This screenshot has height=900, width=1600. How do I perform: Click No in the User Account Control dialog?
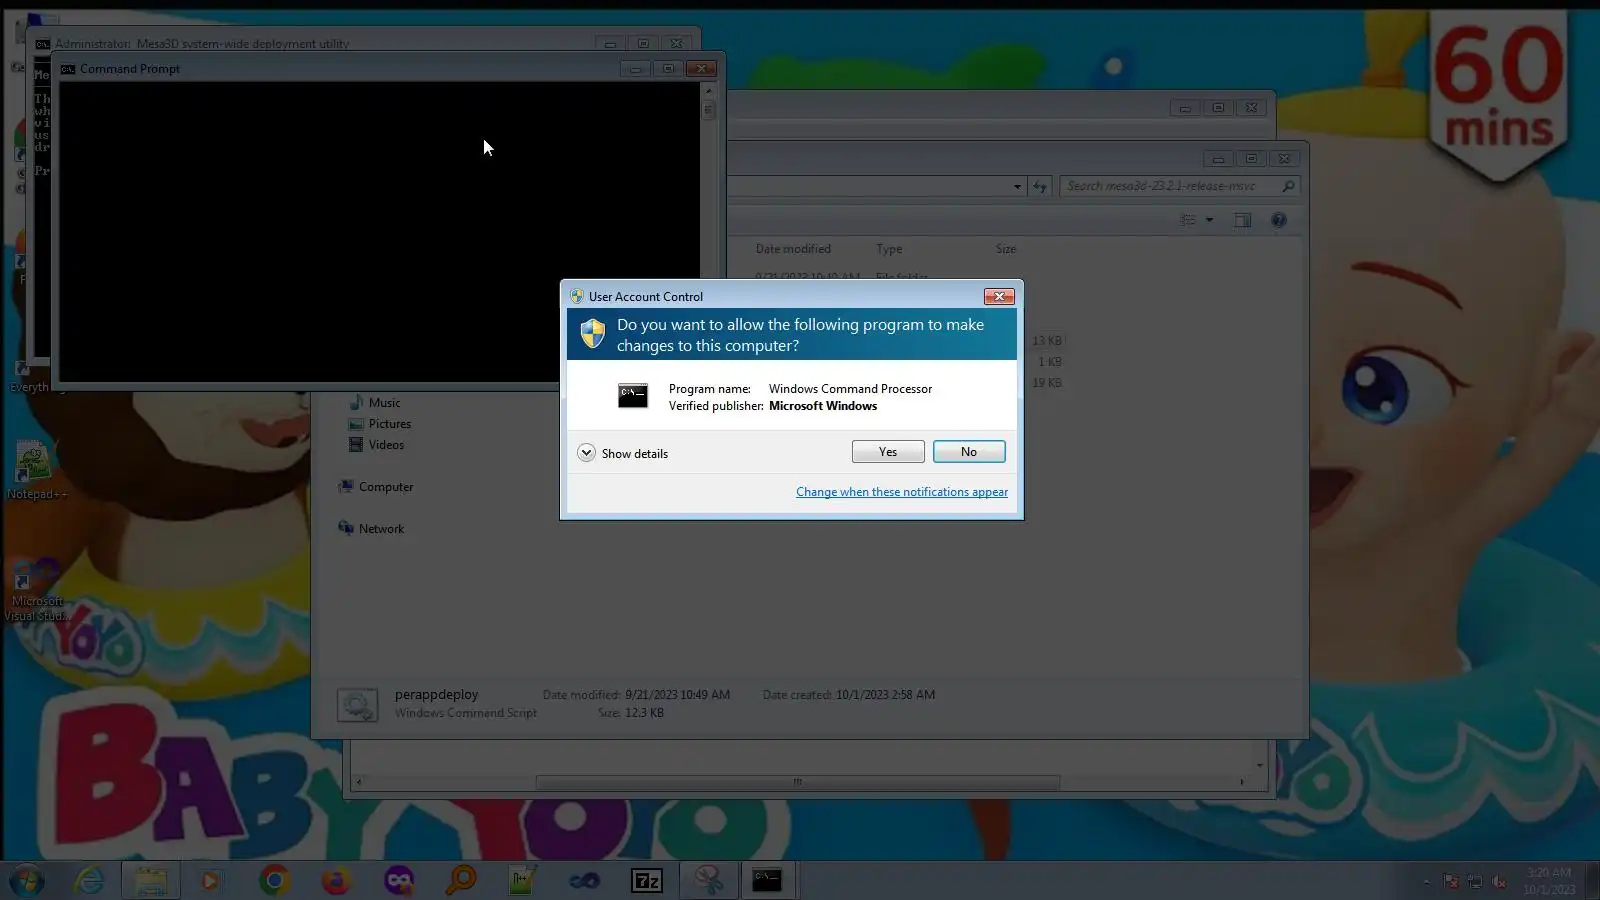[969, 452]
